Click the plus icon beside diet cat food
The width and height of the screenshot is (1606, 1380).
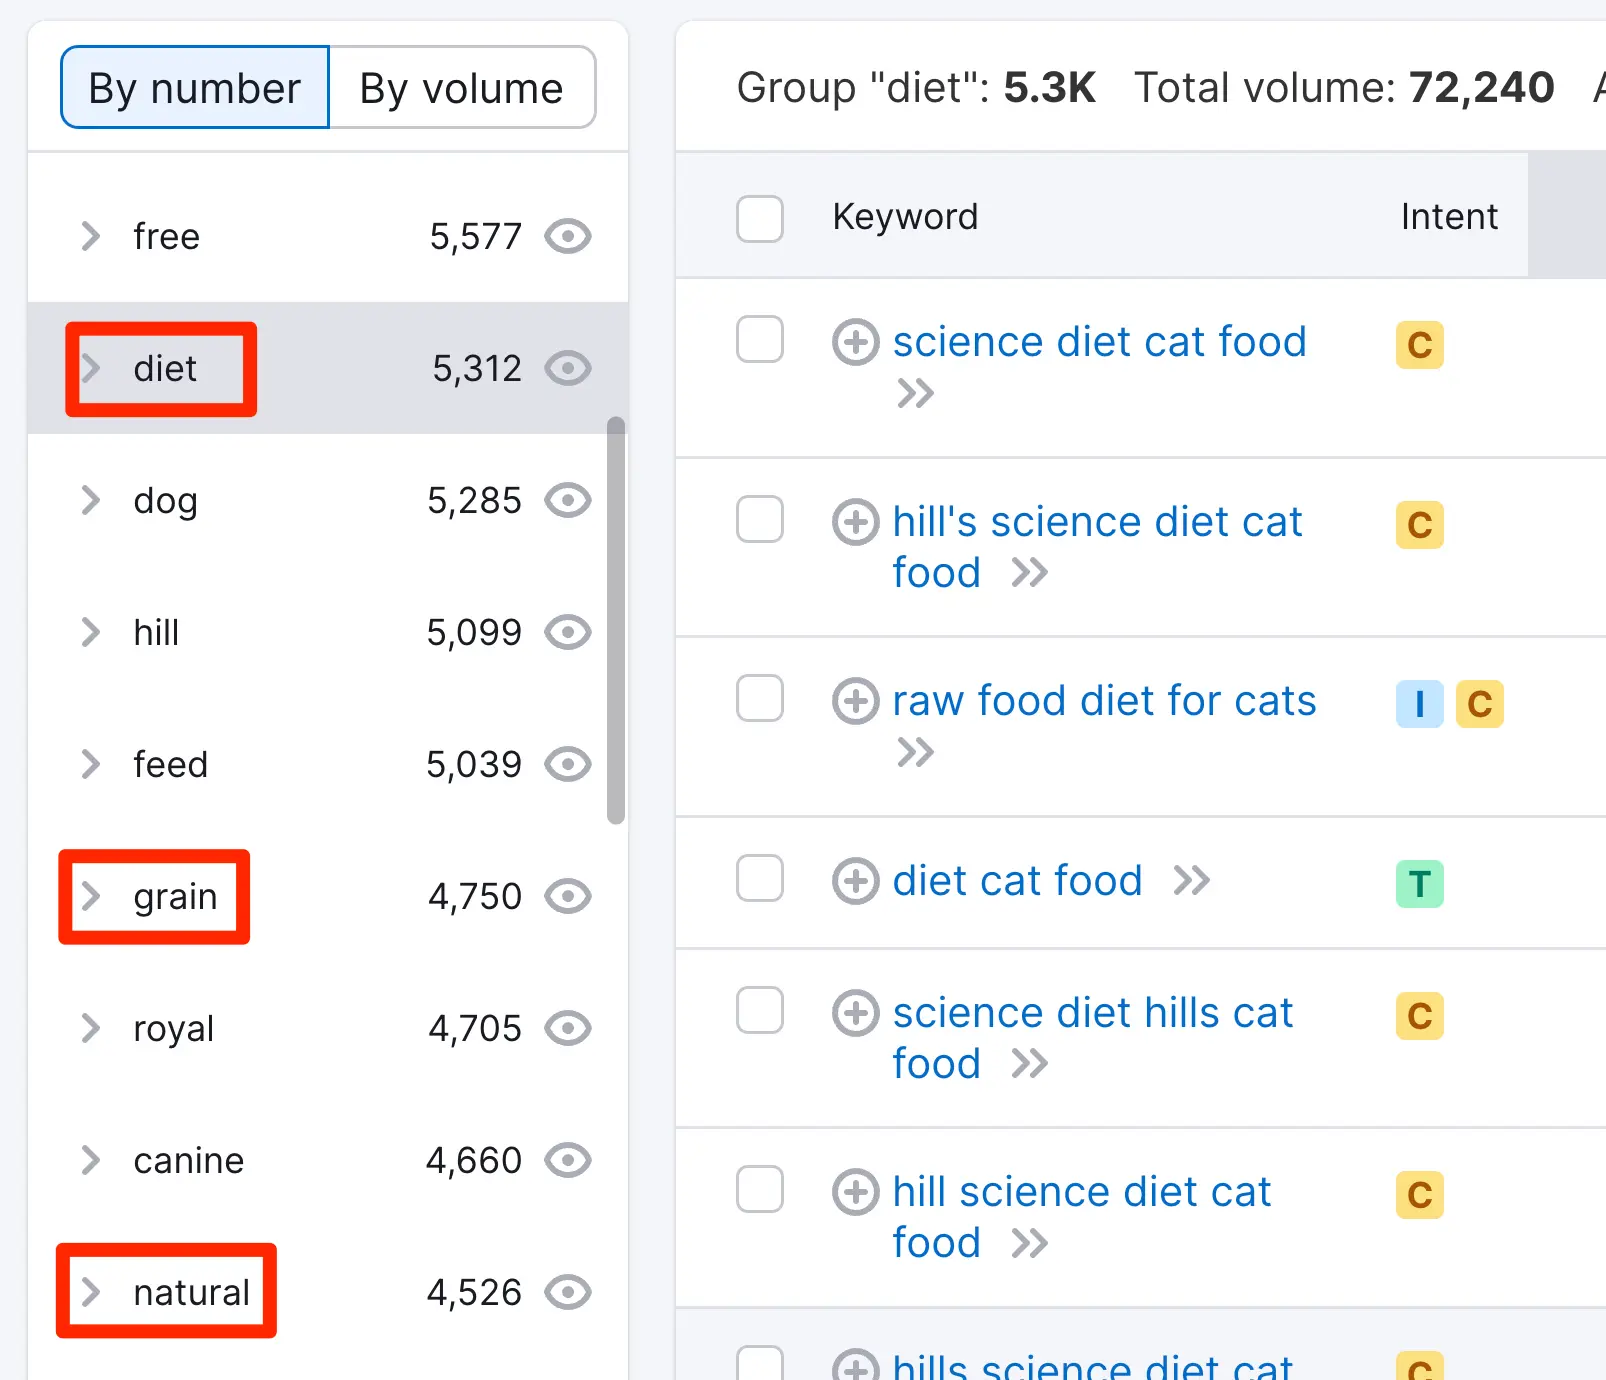point(856,881)
